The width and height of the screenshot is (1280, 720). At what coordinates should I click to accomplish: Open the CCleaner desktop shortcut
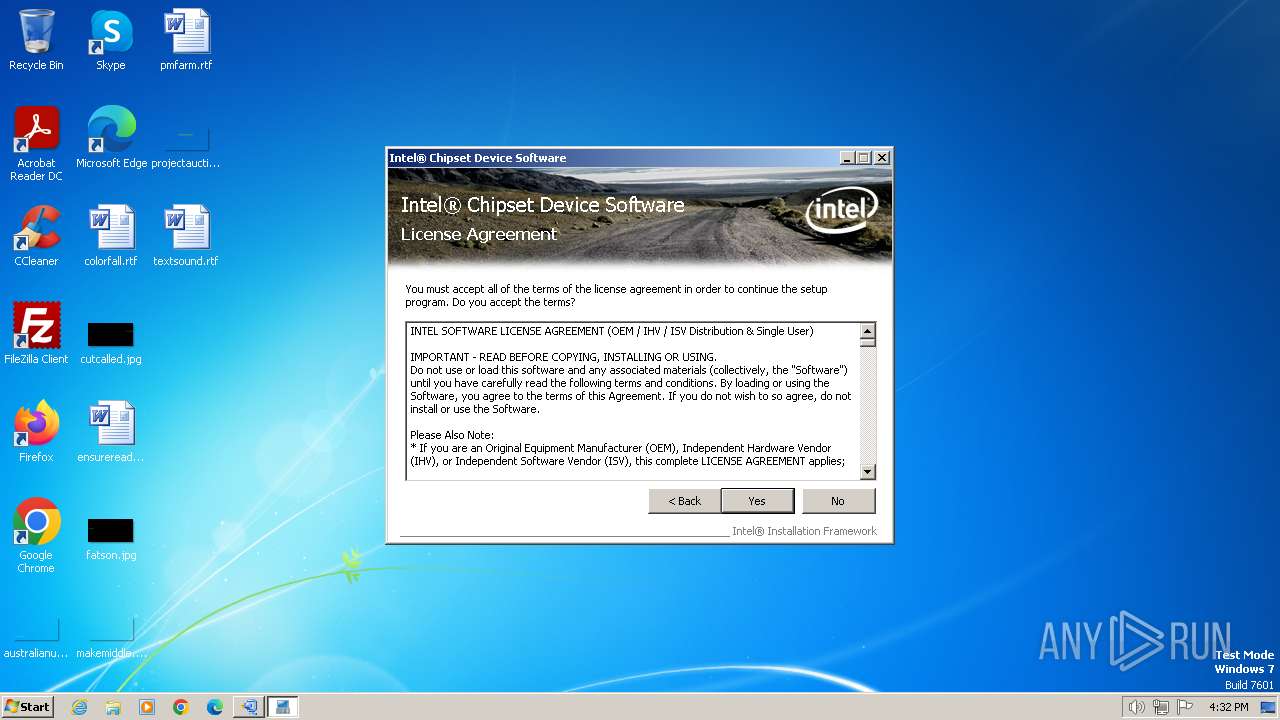click(36, 236)
